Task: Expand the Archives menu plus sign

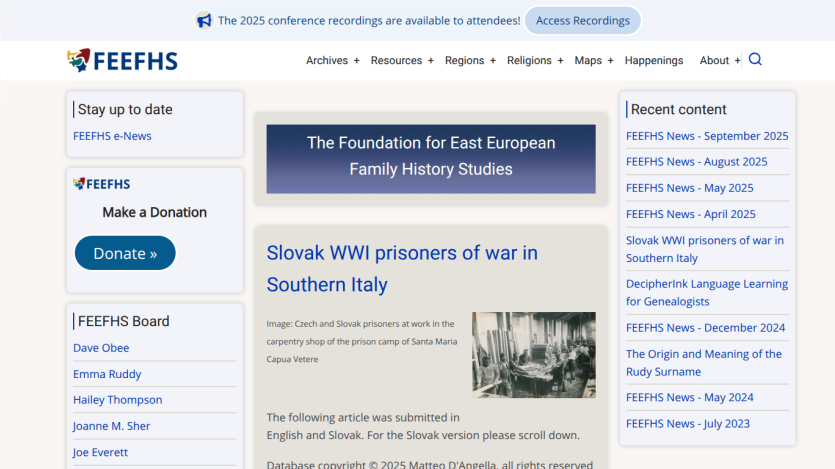Action: [356, 61]
